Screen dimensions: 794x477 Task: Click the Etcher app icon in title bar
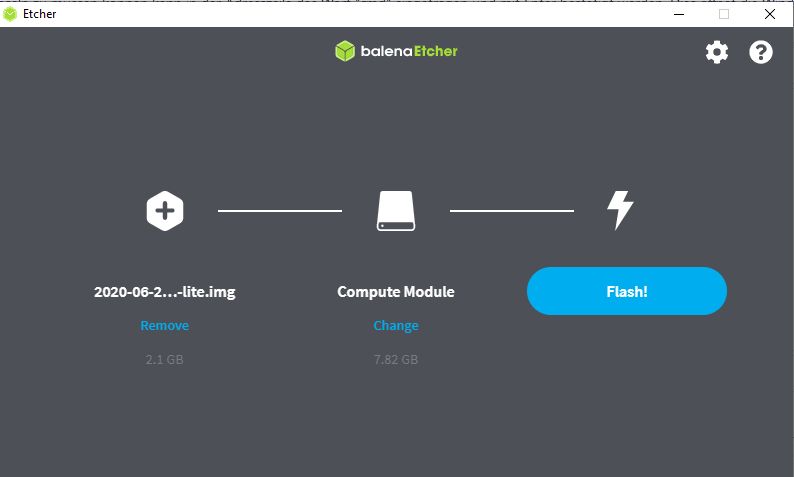coord(10,14)
